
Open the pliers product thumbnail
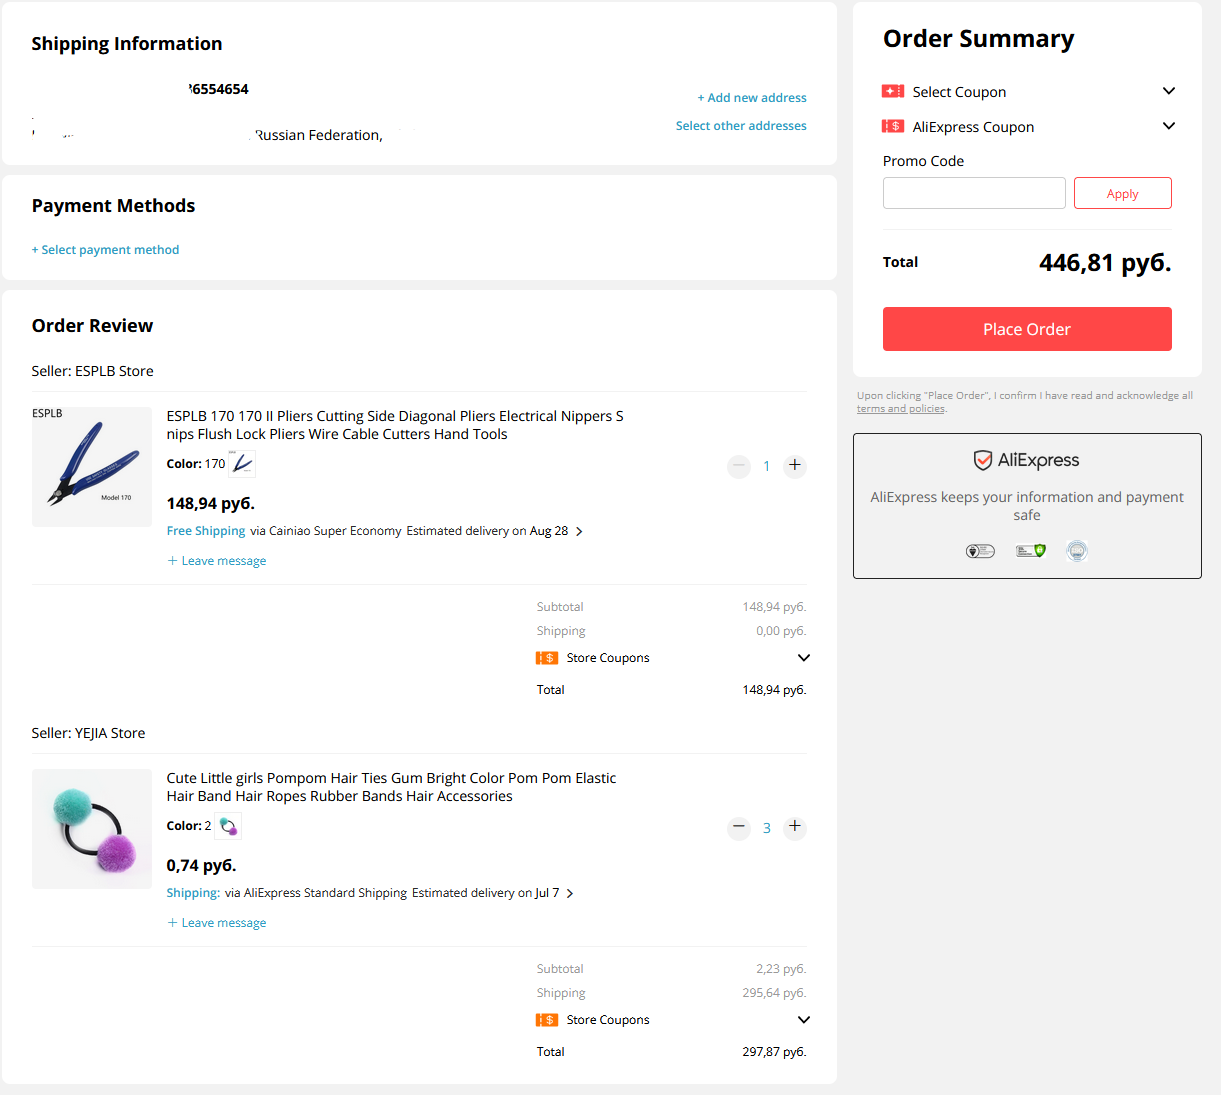pyautogui.click(x=92, y=467)
